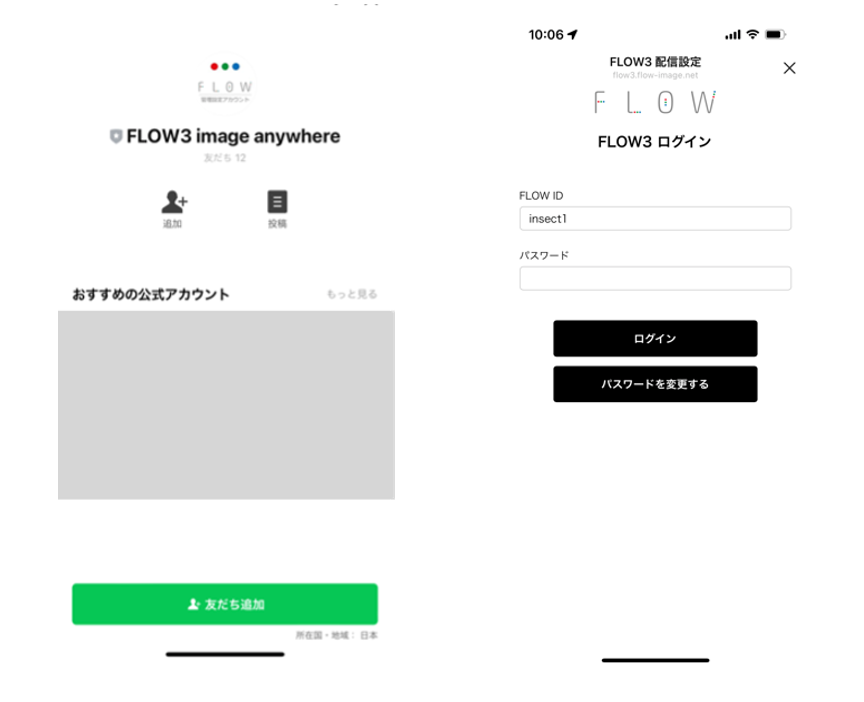
Task: Open もっと見る for recommended accounts
Action: [352, 295]
